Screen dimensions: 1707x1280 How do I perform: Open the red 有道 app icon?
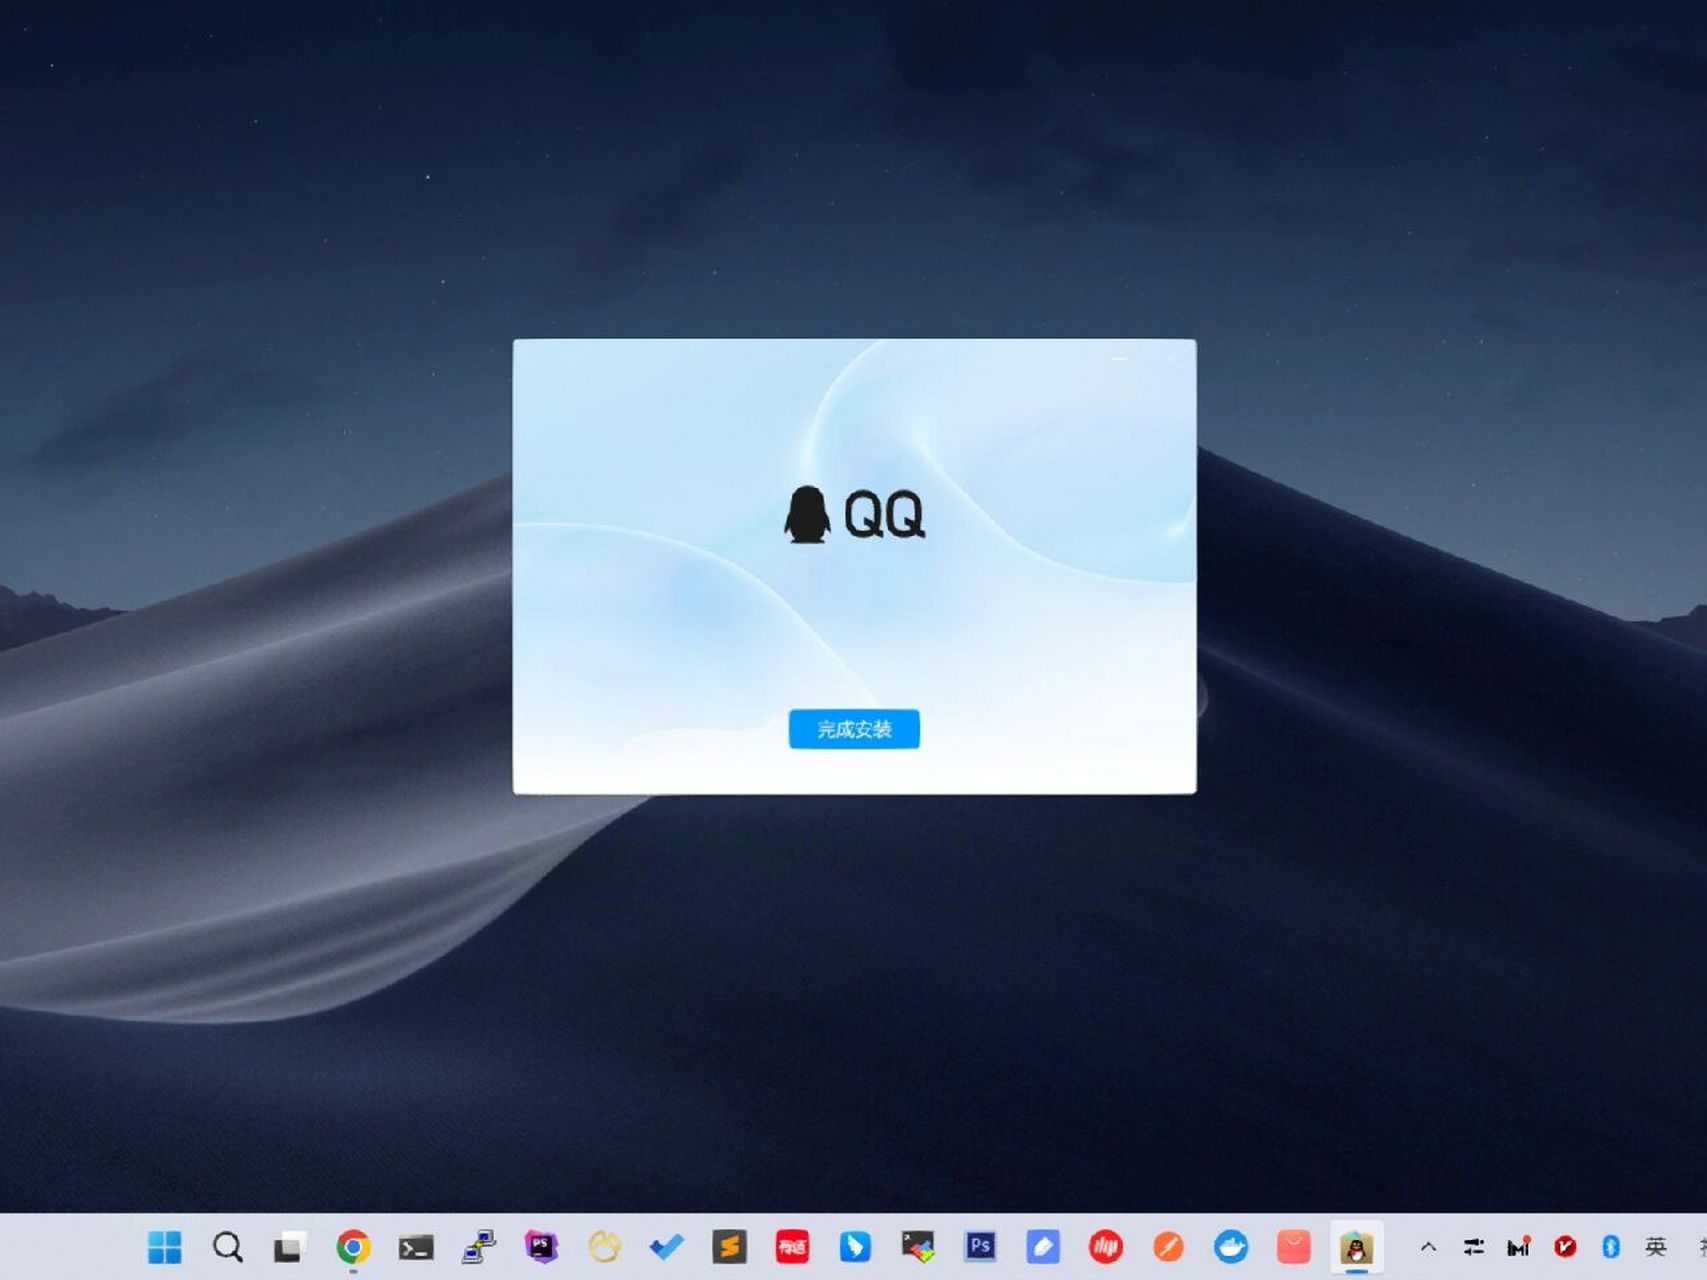pyautogui.click(x=792, y=1247)
